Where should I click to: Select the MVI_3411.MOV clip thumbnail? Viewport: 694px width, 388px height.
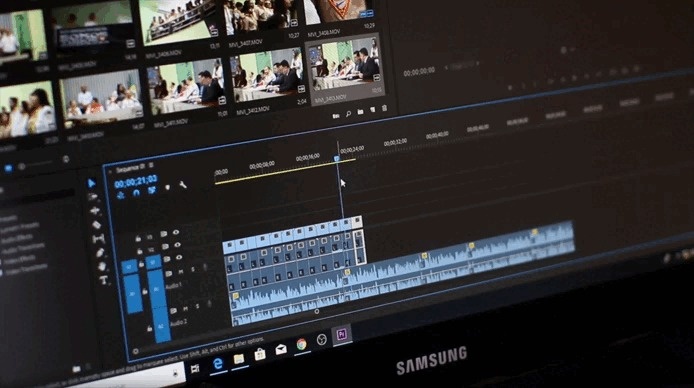point(185,87)
